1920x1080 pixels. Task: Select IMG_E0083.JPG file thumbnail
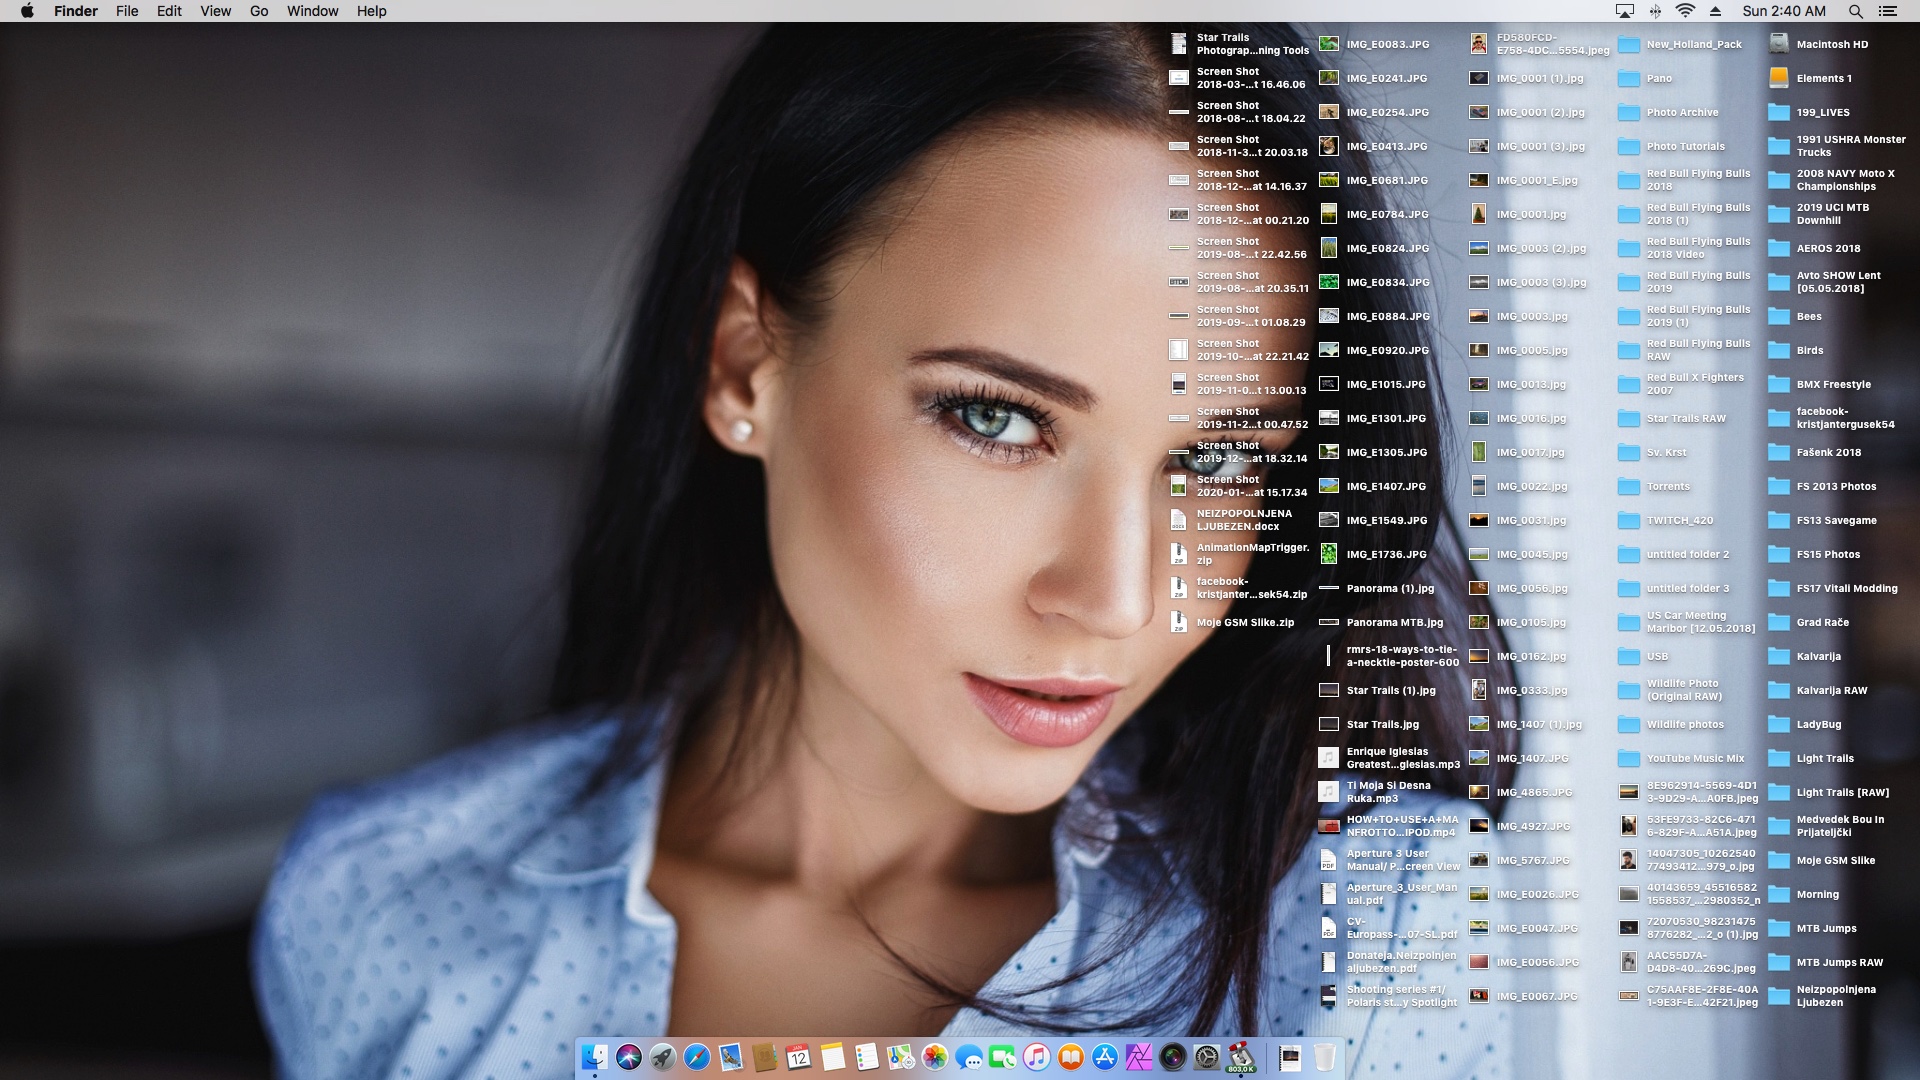[x=1329, y=44]
